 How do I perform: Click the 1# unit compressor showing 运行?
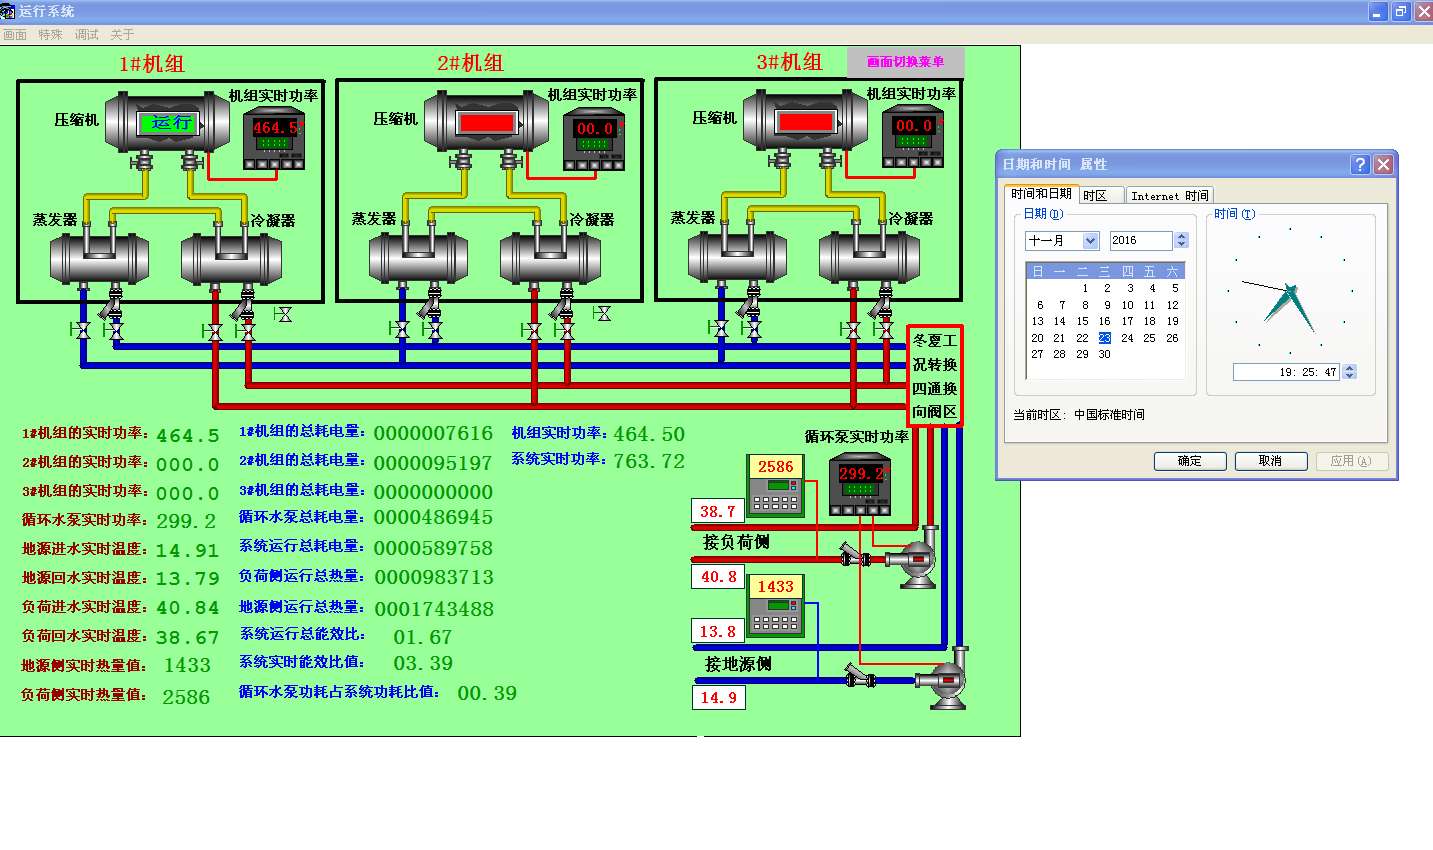tap(169, 123)
